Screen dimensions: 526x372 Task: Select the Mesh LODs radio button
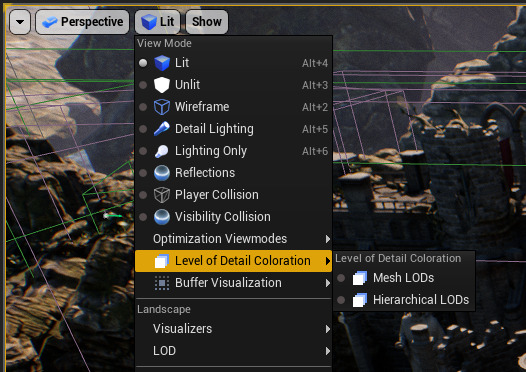coord(341,278)
